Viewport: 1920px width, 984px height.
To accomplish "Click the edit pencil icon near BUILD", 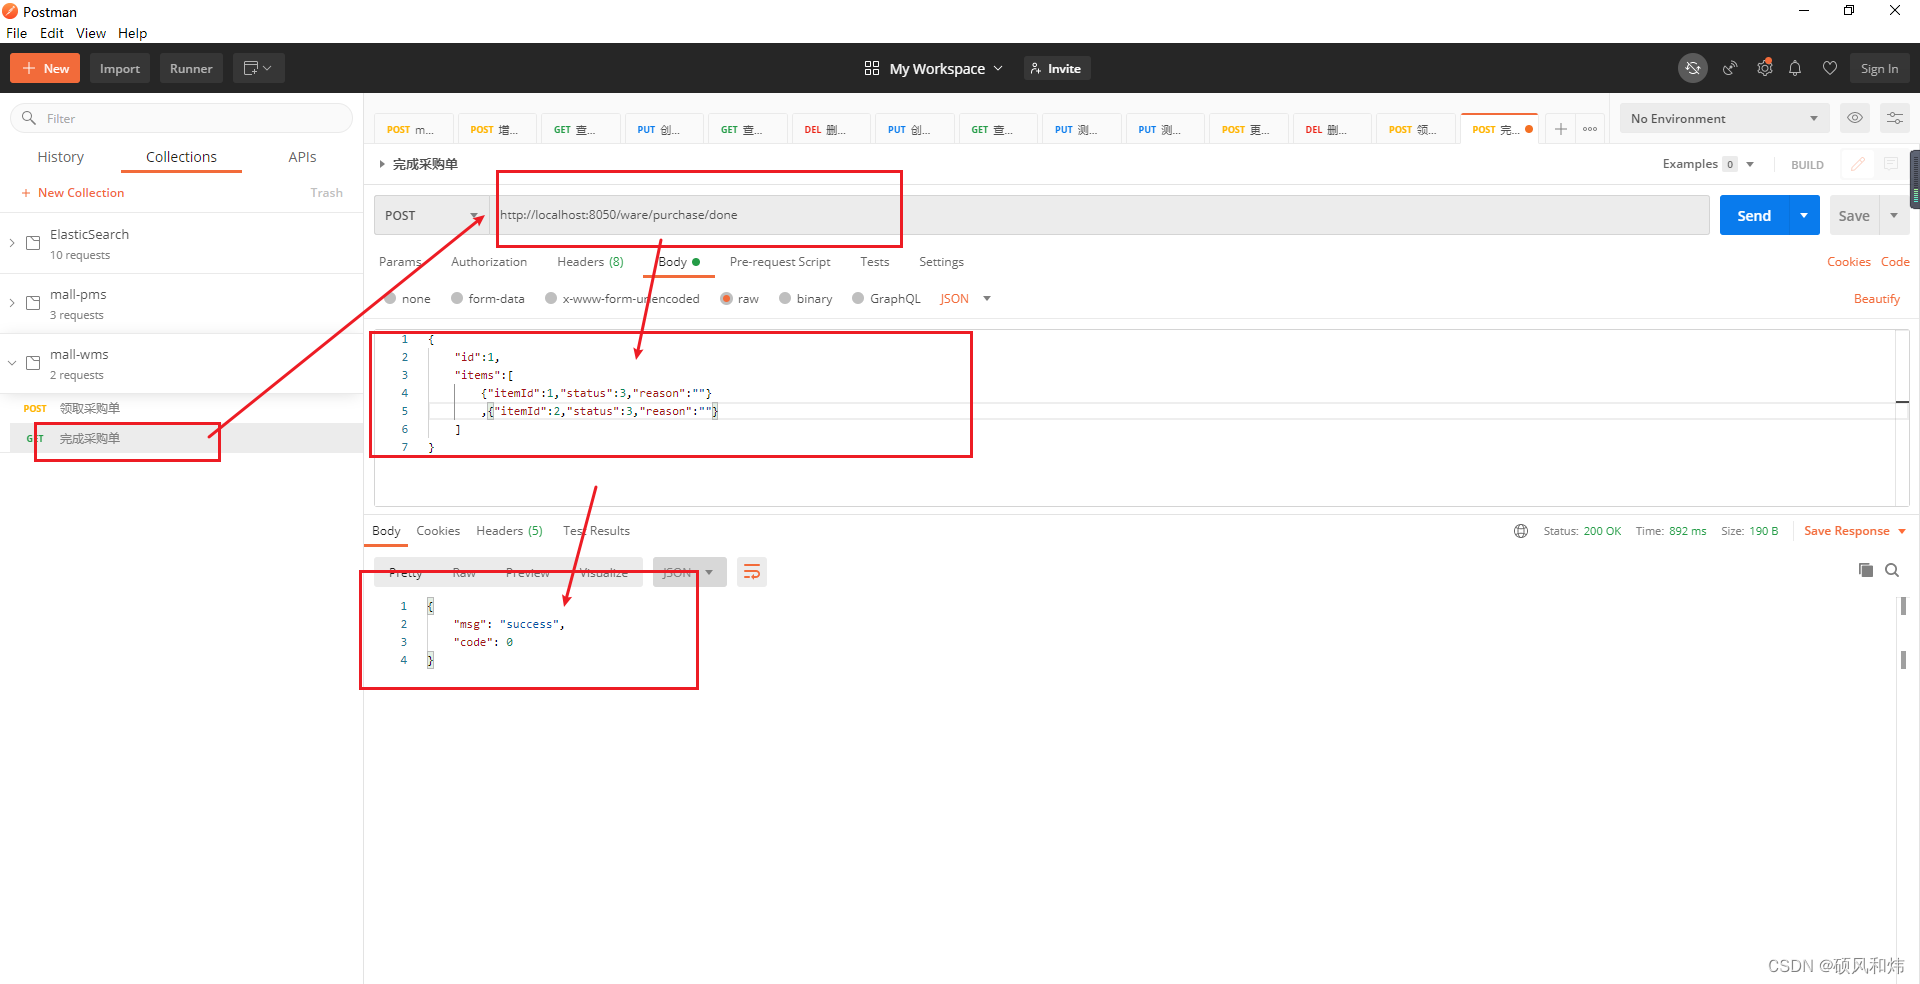I will click(1857, 164).
